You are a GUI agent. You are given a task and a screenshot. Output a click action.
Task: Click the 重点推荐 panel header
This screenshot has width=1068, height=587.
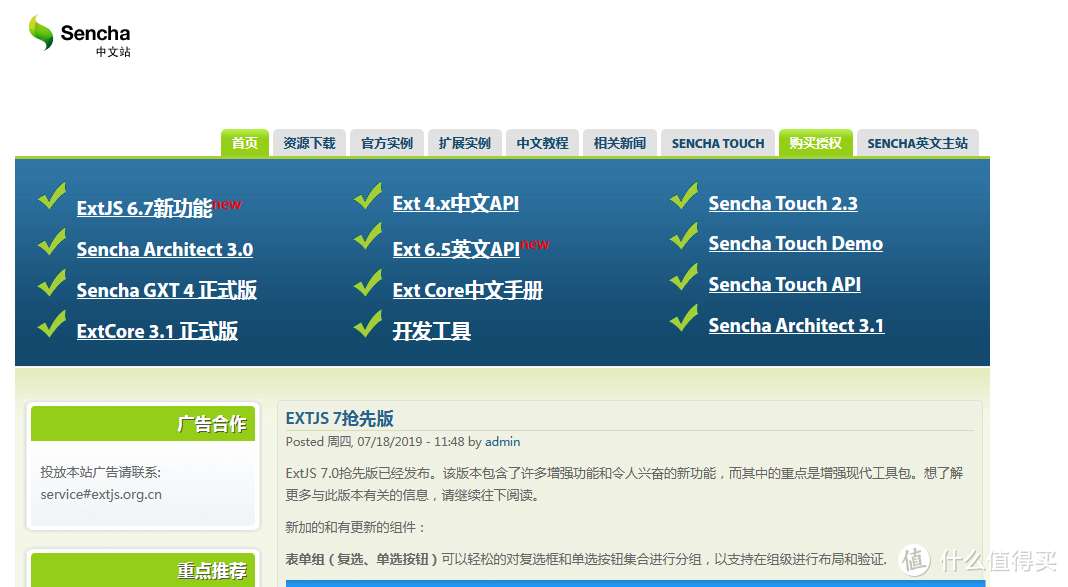143,570
